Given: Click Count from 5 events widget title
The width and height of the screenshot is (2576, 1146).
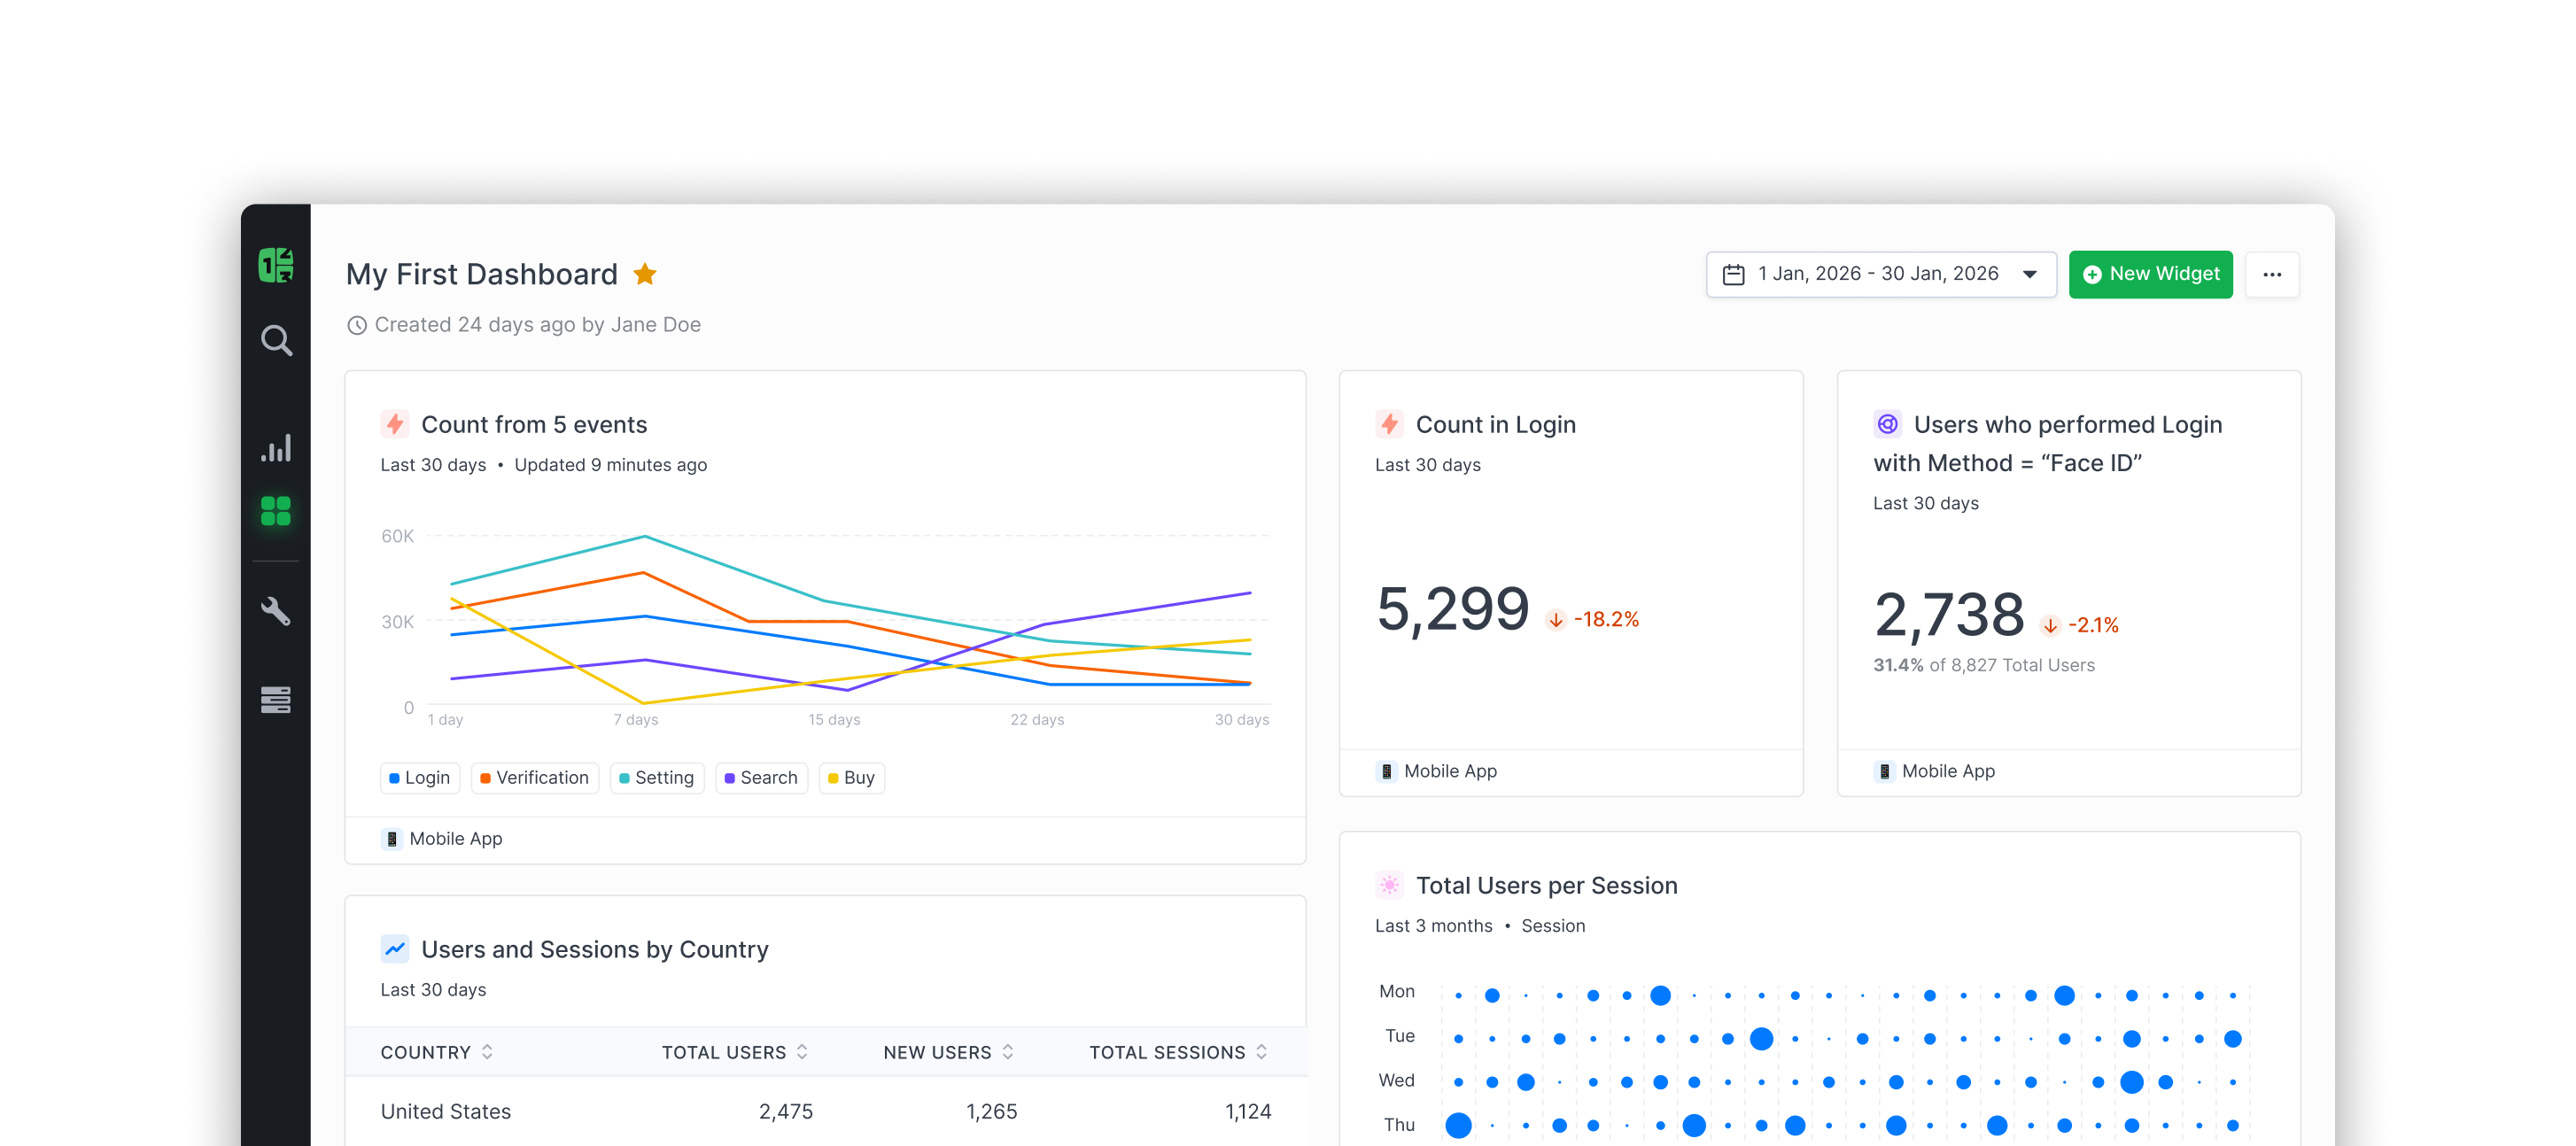Looking at the screenshot, I should (534, 424).
